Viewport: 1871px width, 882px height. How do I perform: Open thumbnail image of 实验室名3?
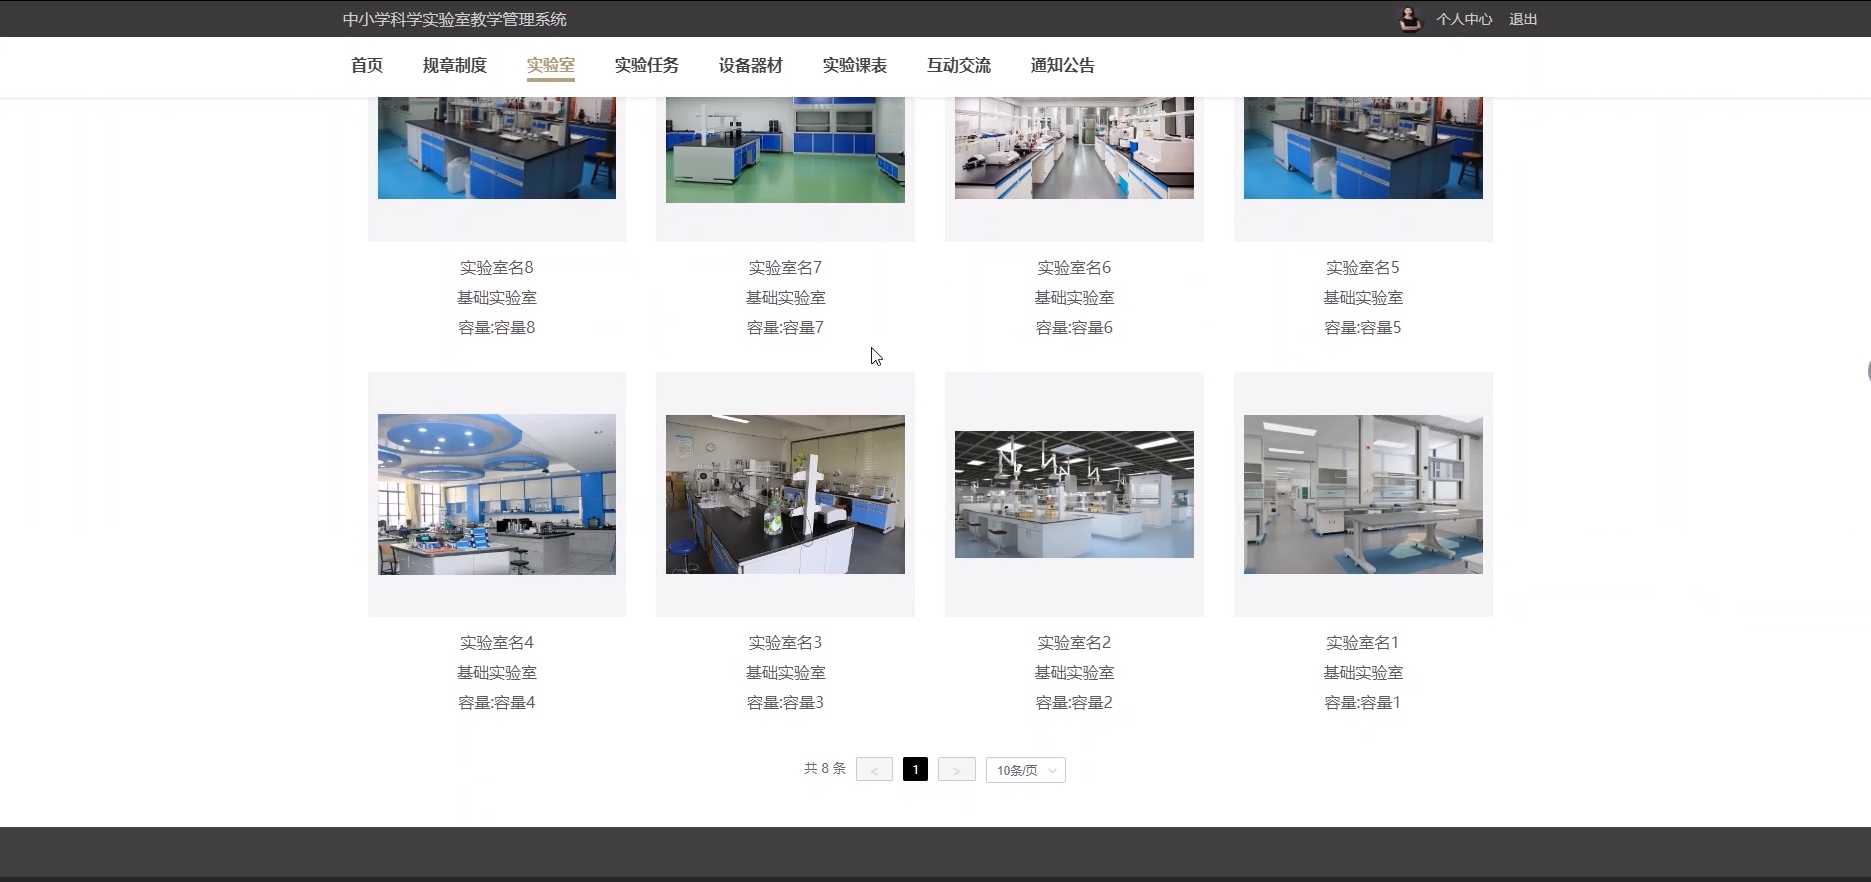[x=785, y=494]
